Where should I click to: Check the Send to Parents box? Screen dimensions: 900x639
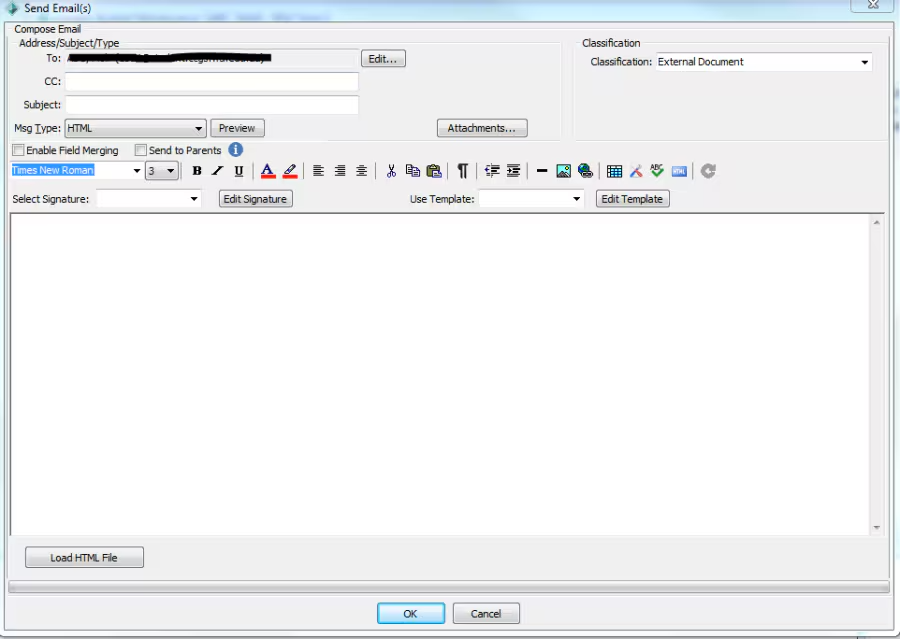click(141, 150)
